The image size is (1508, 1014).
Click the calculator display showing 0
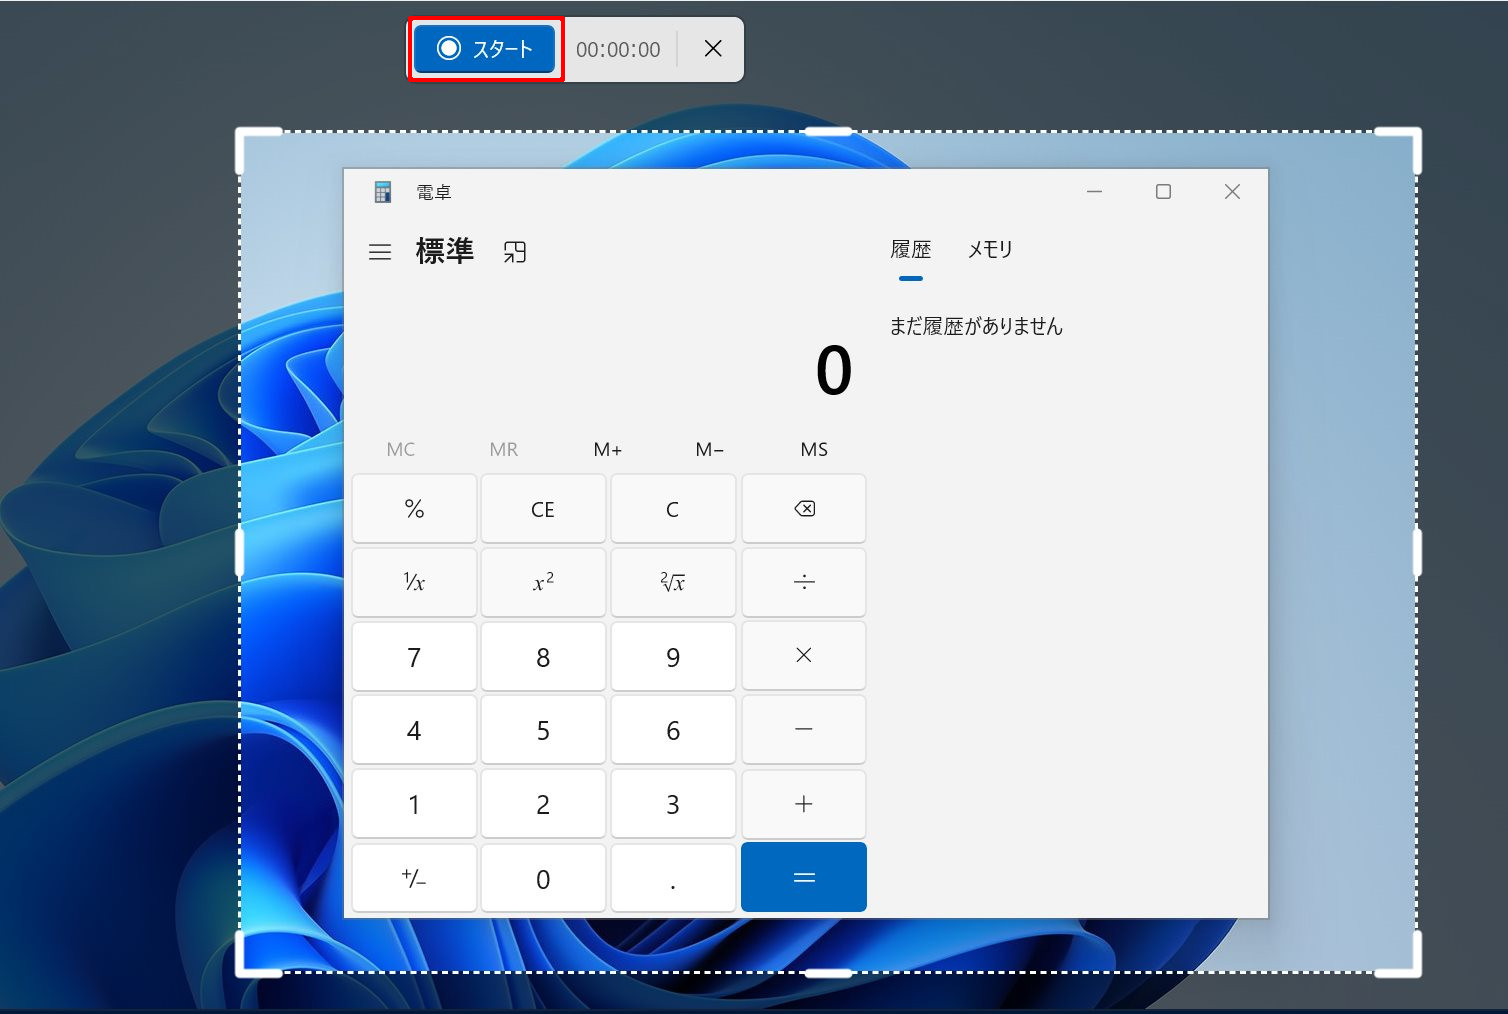pos(832,371)
